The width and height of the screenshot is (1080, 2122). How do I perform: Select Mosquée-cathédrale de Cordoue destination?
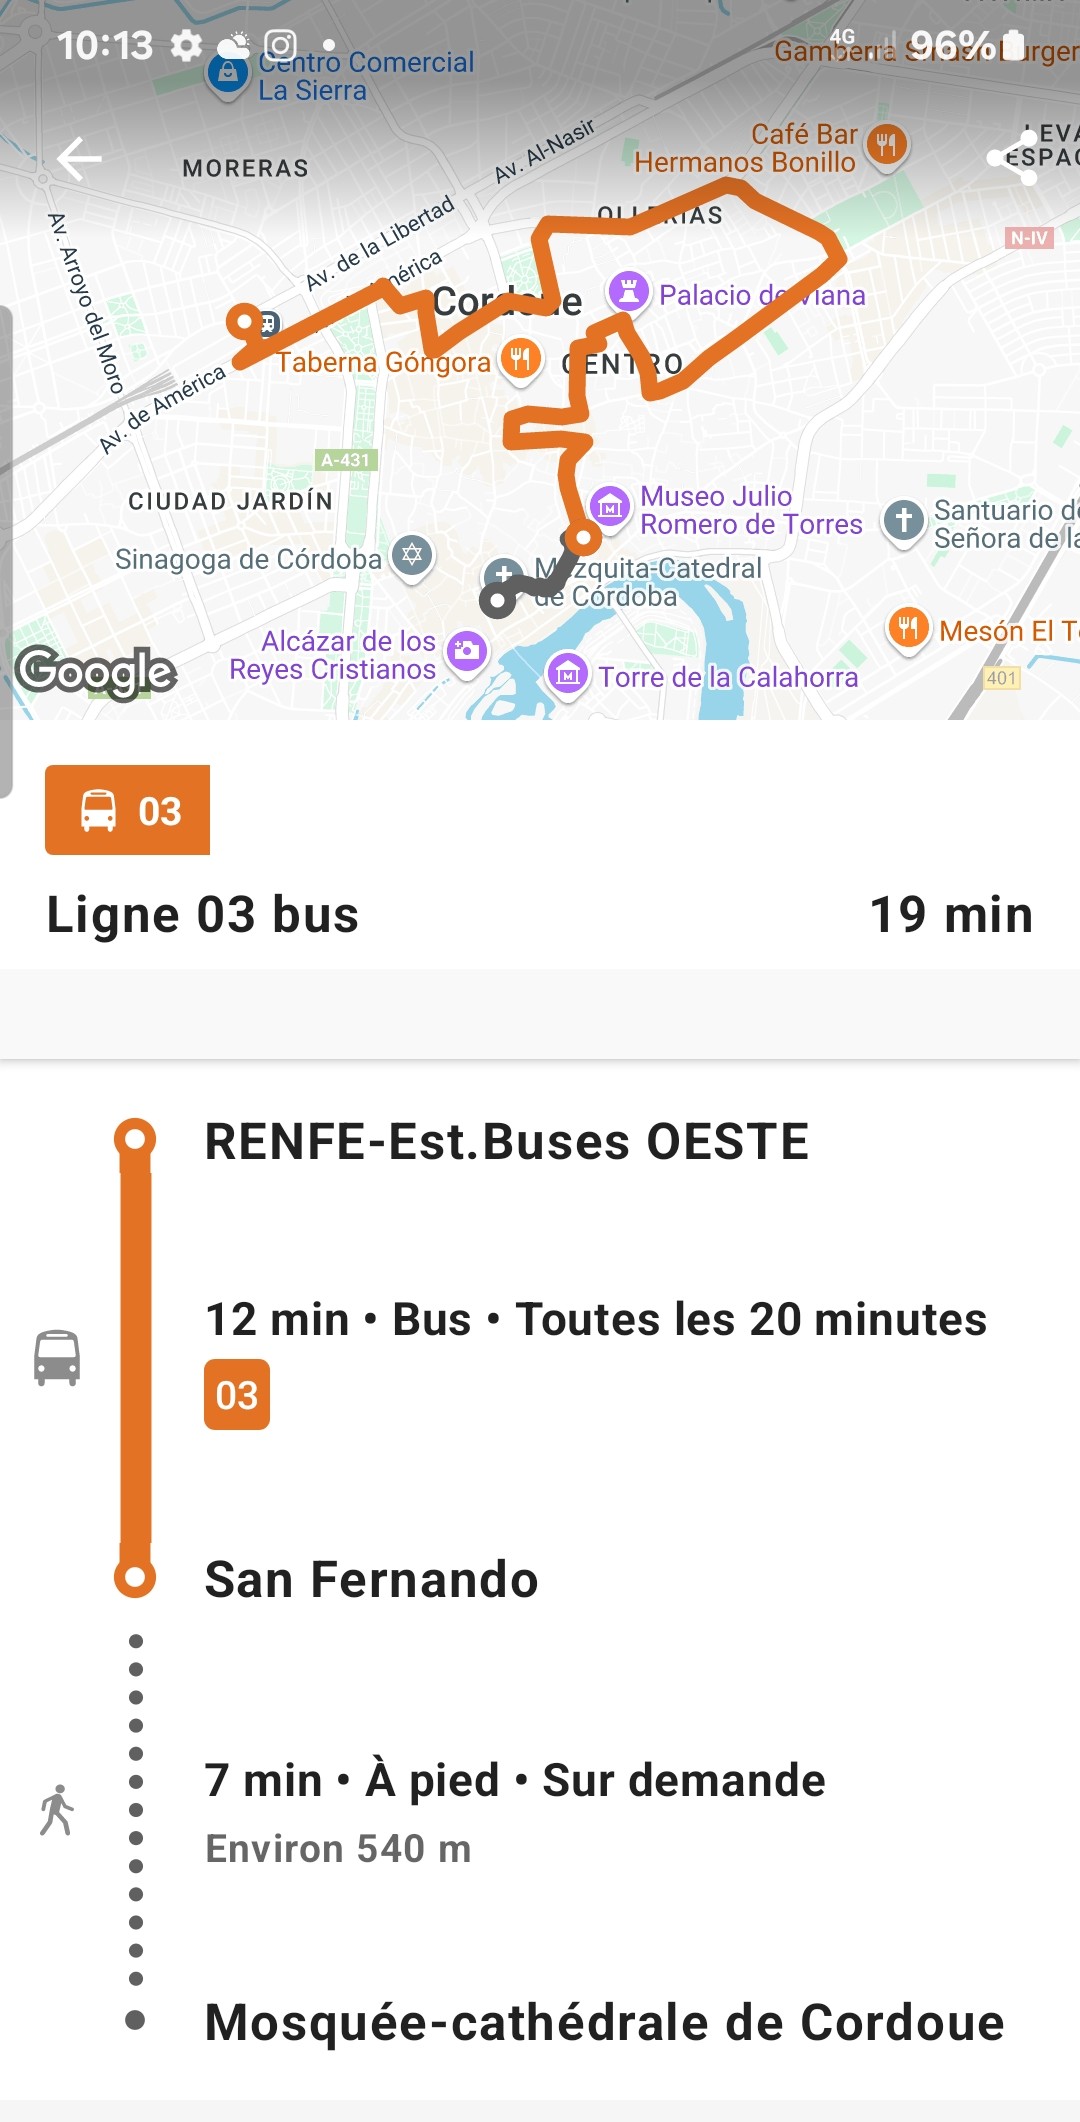(604, 2022)
